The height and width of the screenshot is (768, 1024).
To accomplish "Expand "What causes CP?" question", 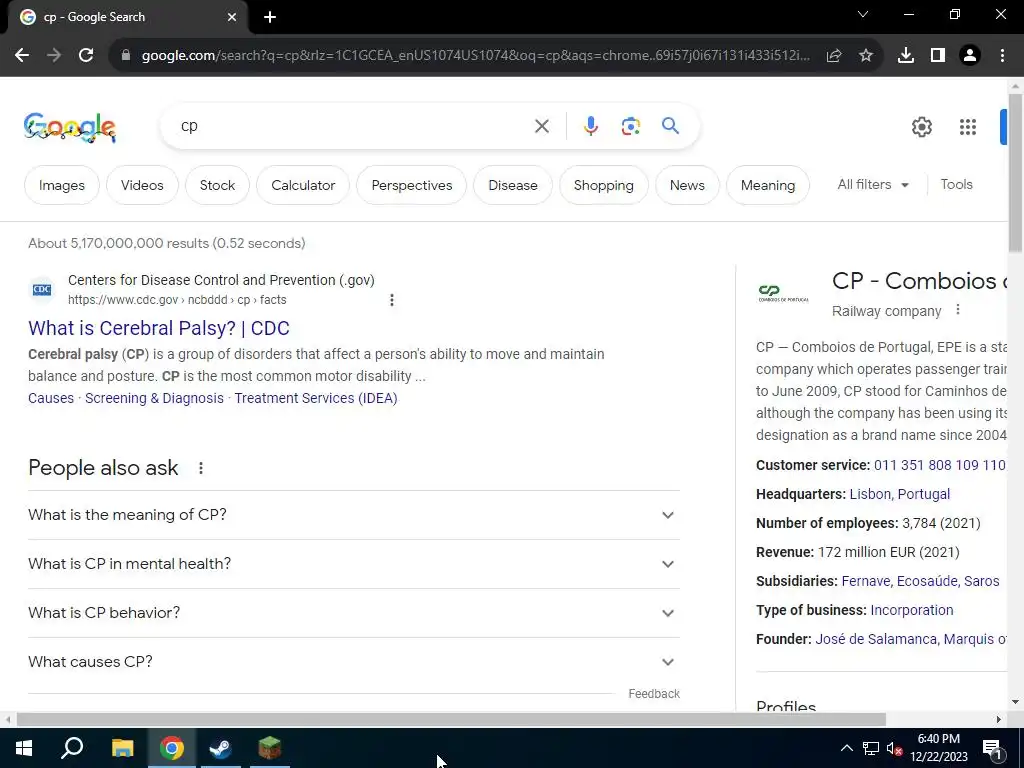I will pos(354,662).
